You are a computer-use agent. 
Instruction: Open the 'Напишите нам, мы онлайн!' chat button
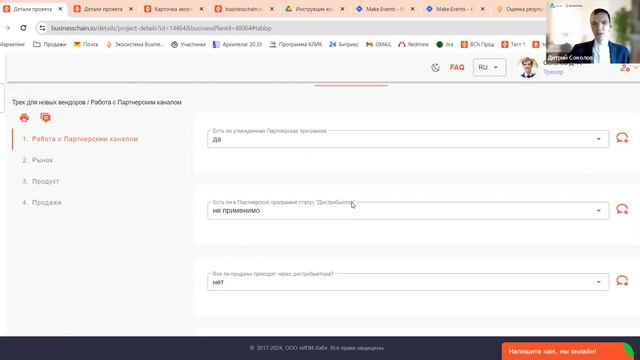pyautogui.click(x=567, y=351)
